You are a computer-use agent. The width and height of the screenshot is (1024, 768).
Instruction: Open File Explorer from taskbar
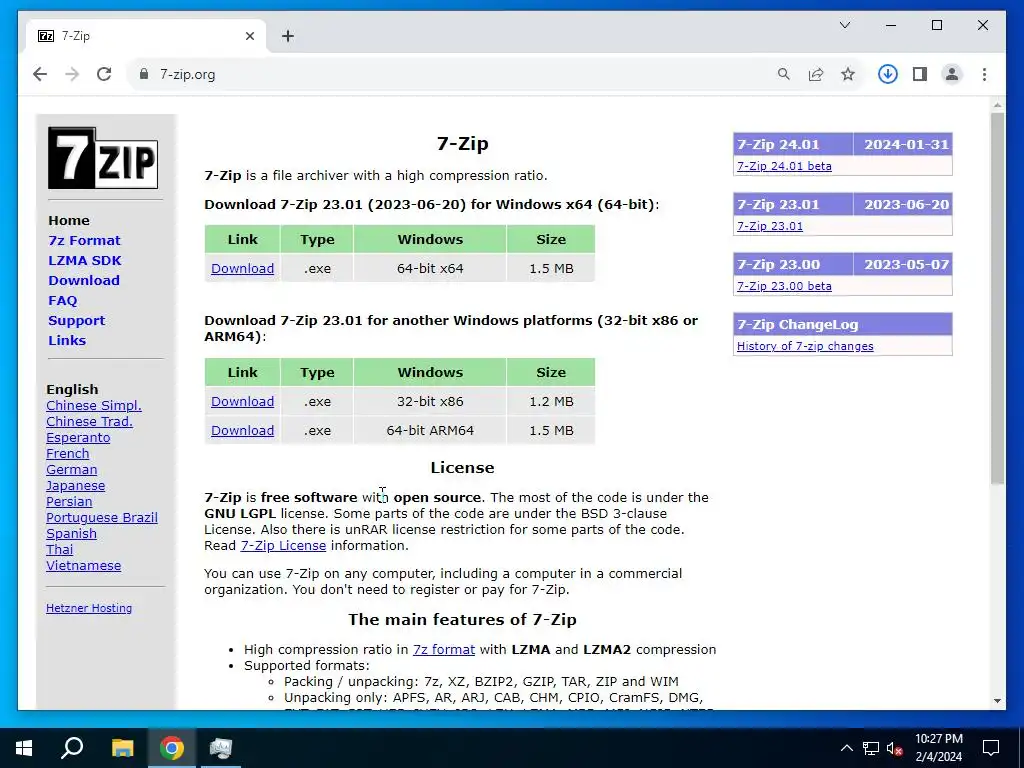click(122, 748)
